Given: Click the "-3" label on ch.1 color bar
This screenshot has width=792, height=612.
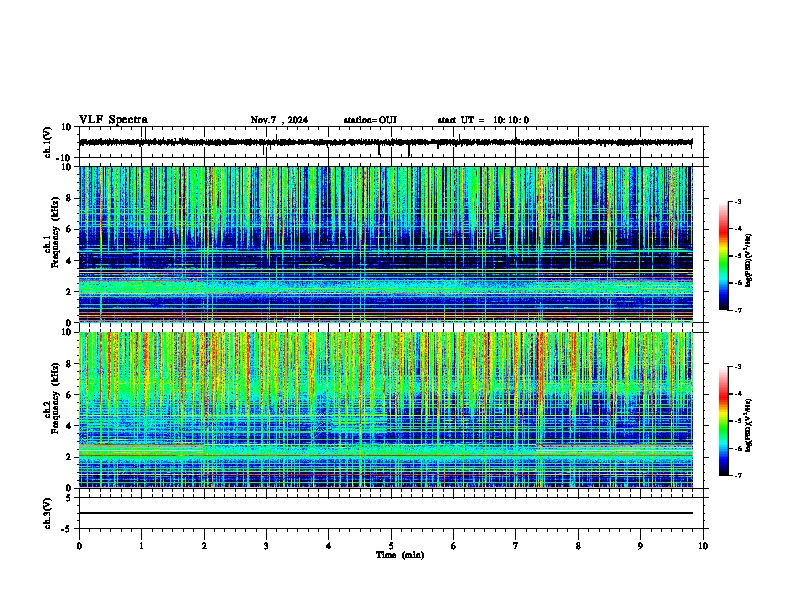Looking at the screenshot, I should click(738, 201).
